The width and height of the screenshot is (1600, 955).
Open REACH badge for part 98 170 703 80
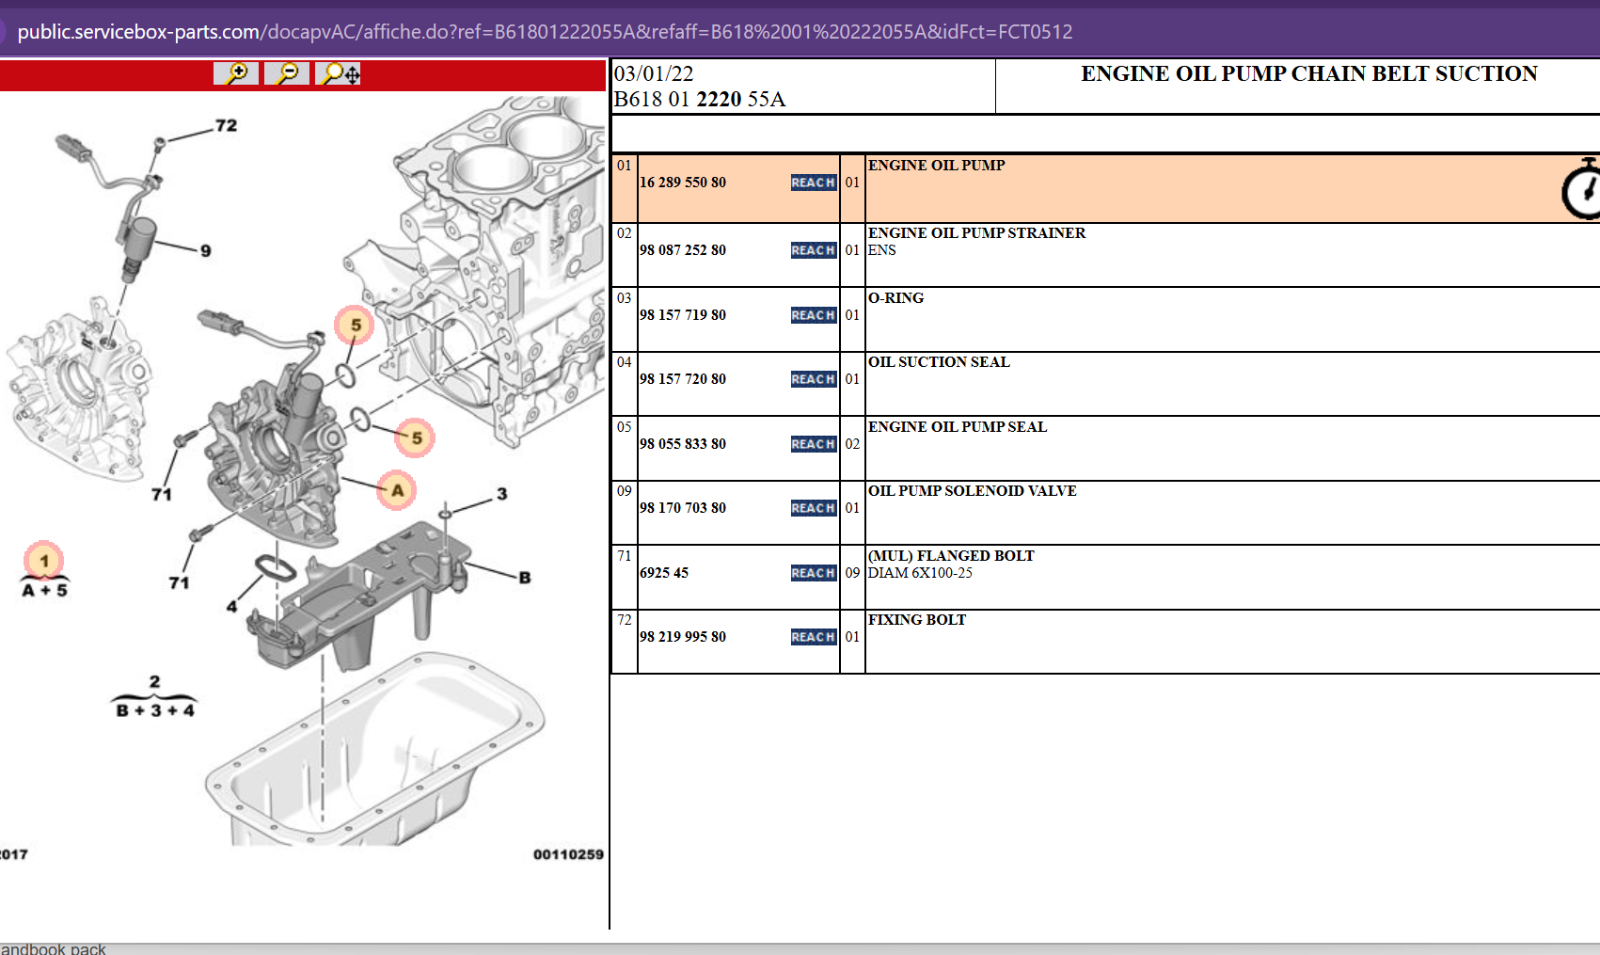click(813, 508)
